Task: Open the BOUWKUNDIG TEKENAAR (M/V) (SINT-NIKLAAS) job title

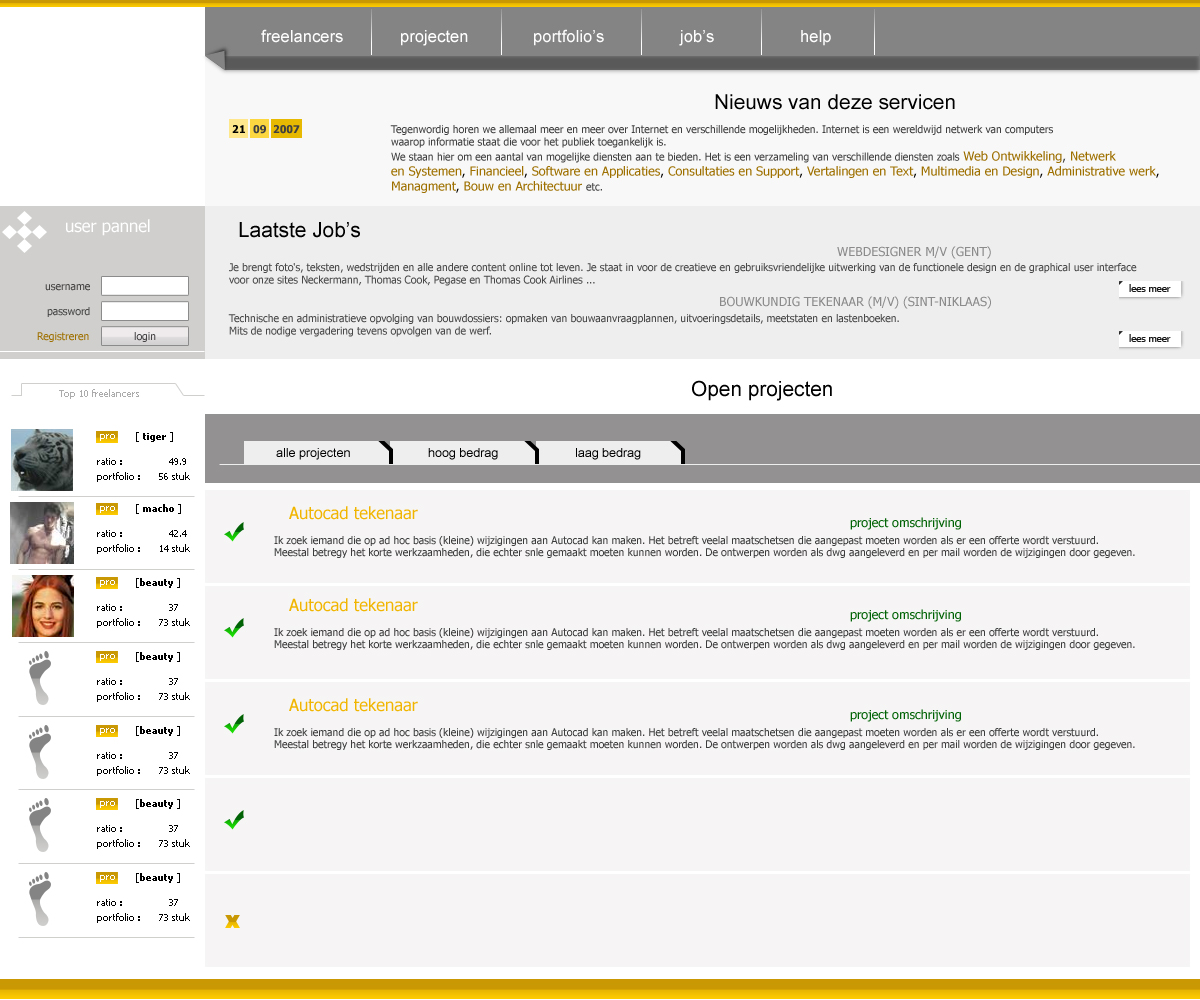Action: (855, 302)
